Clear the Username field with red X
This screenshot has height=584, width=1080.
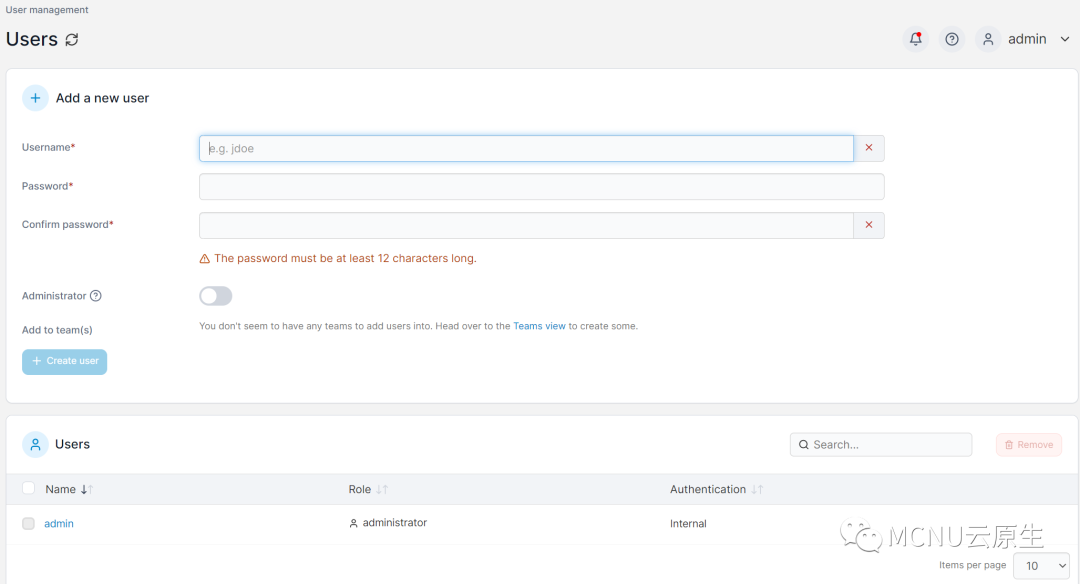pyautogui.click(x=869, y=148)
